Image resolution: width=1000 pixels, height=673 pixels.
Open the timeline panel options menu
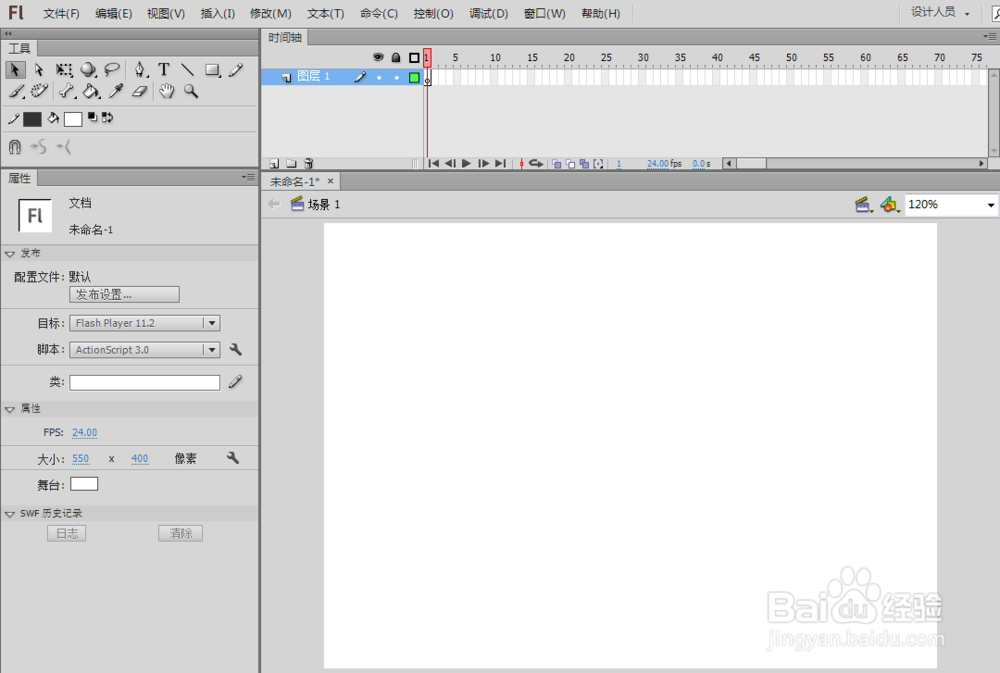pyautogui.click(x=990, y=37)
